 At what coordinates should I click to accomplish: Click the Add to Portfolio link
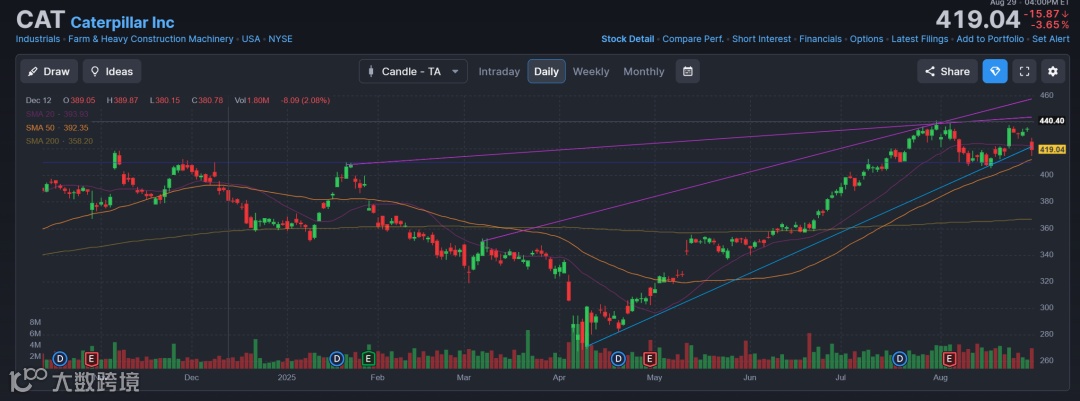click(990, 39)
